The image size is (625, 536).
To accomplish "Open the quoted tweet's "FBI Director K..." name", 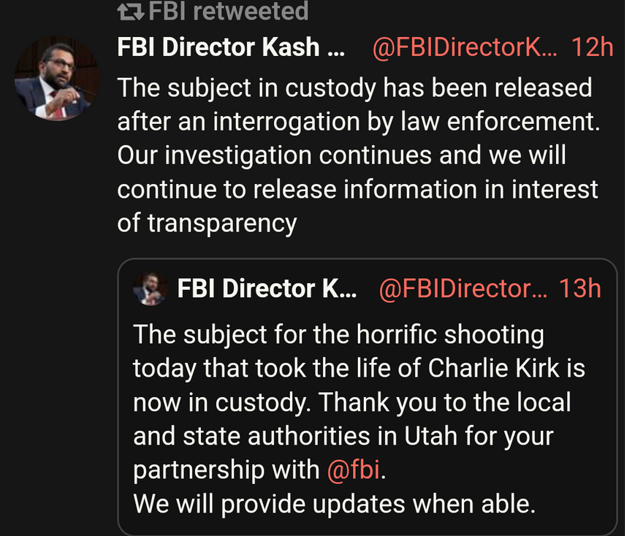I will pyautogui.click(x=266, y=289).
